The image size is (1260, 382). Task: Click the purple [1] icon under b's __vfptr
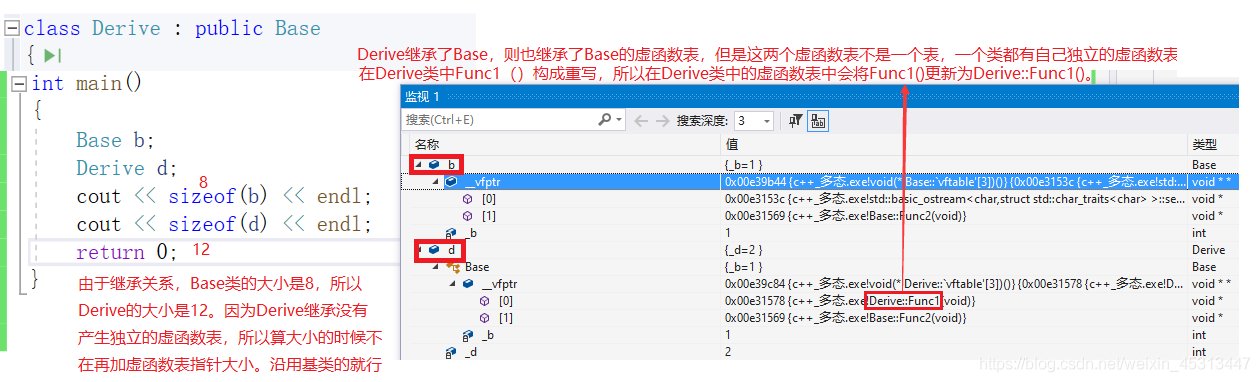tap(468, 216)
